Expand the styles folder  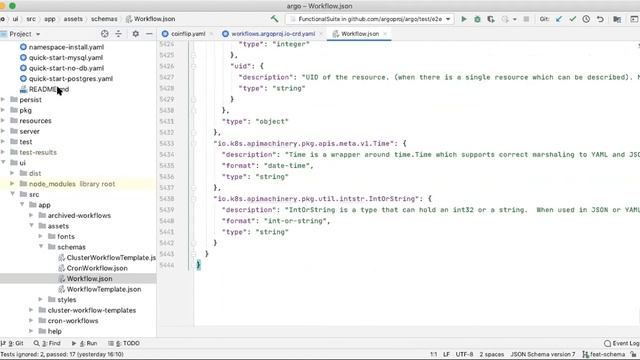41,299
